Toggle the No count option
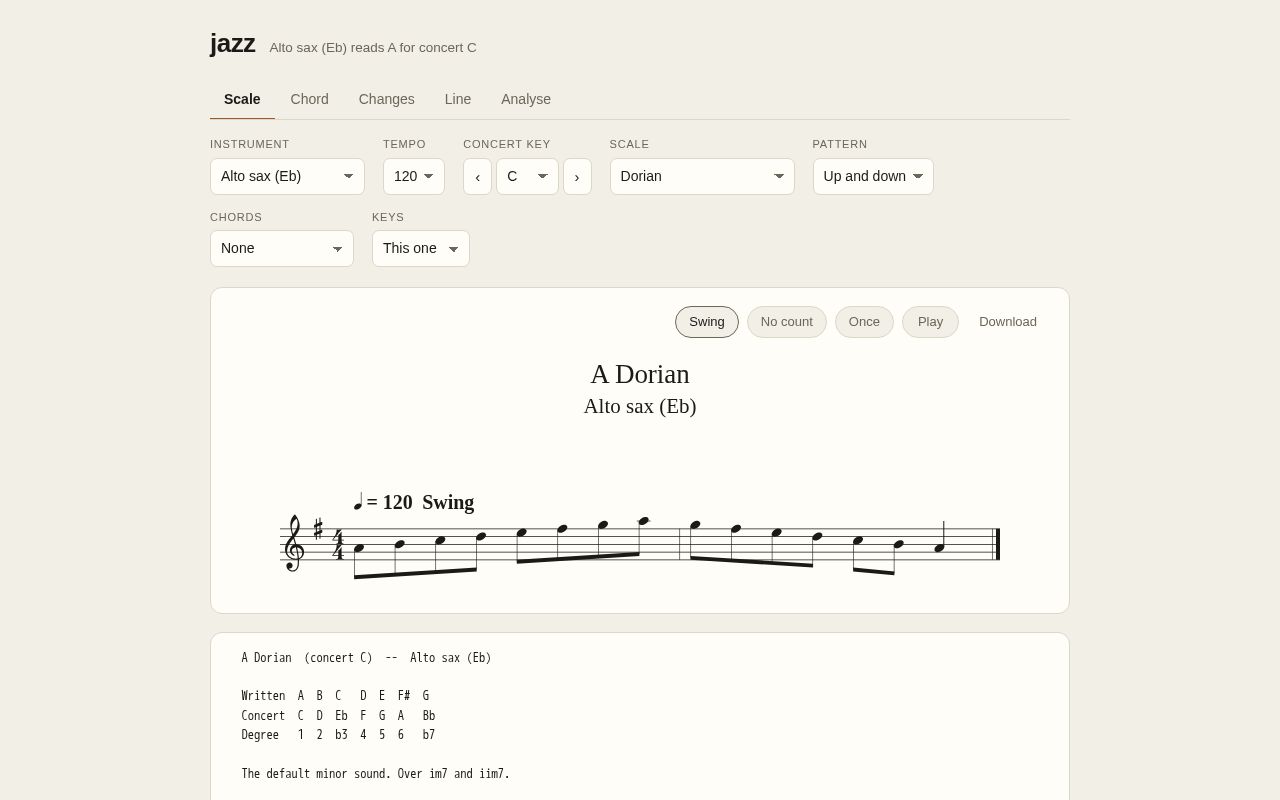Viewport: 1280px width, 800px height. [x=787, y=322]
